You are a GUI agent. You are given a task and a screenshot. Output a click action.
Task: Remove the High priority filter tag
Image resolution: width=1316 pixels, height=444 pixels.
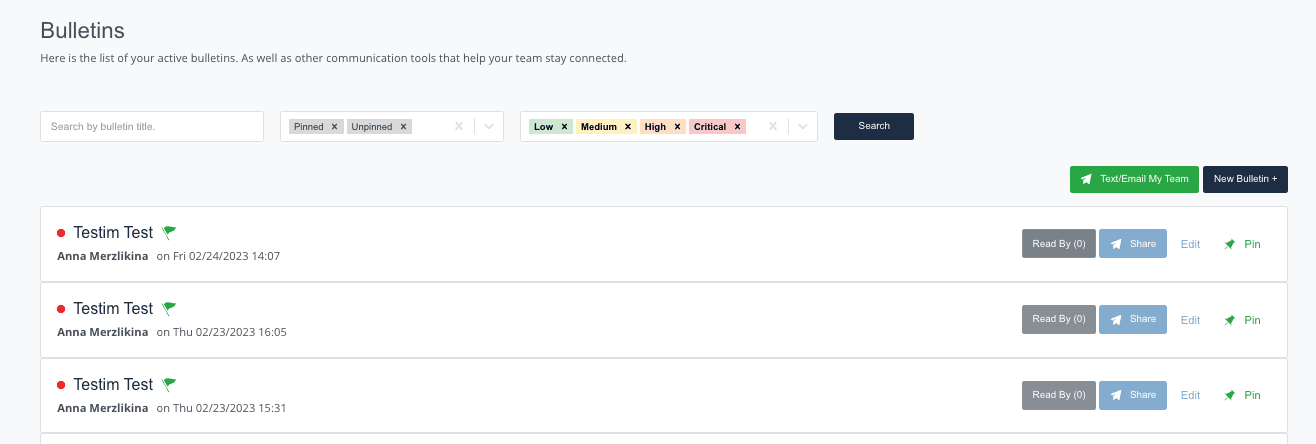click(x=677, y=127)
